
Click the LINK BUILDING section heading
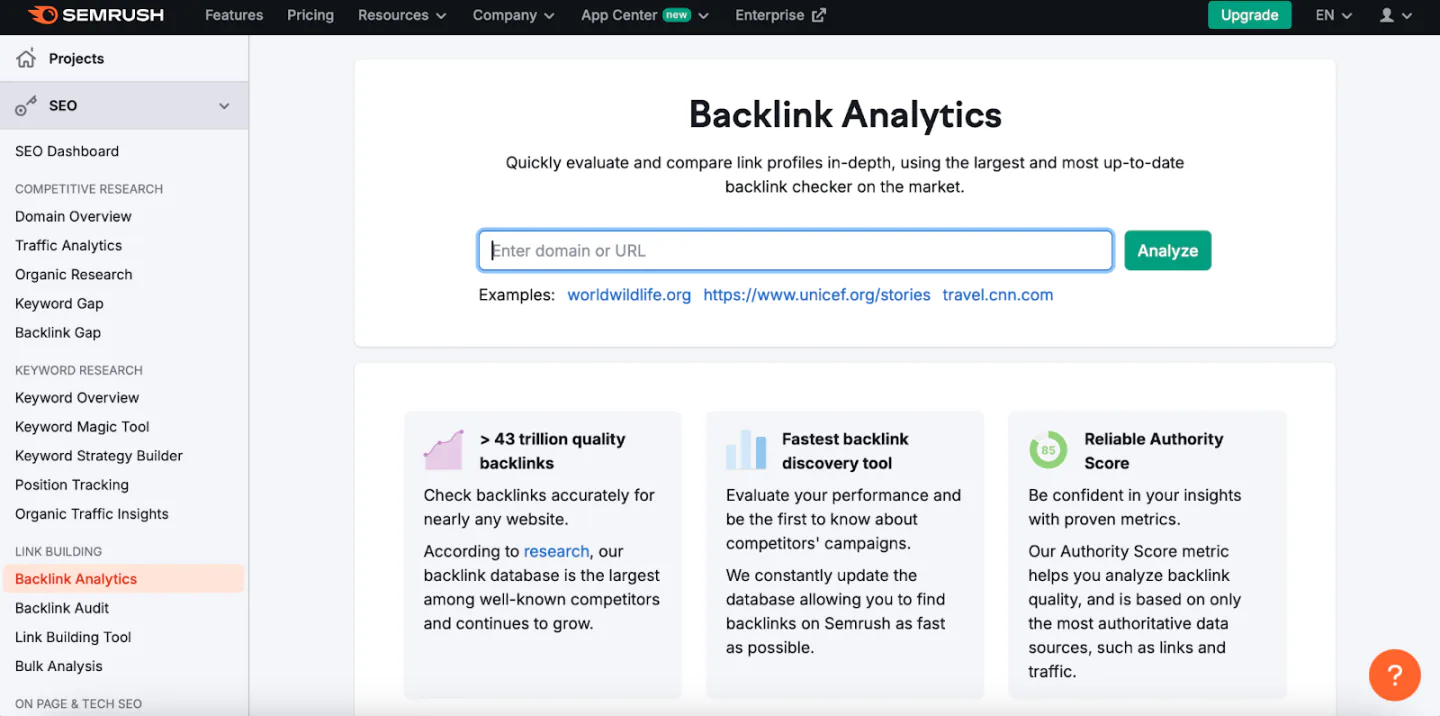(x=58, y=551)
